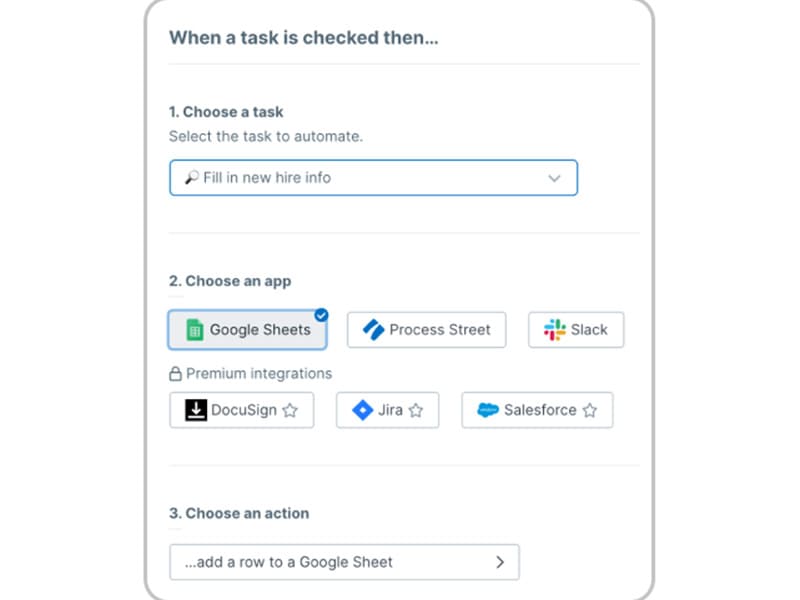The height and width of the screenshot is (600, 800).
Task: Select the Slack app button
Action: click(576, 330)
